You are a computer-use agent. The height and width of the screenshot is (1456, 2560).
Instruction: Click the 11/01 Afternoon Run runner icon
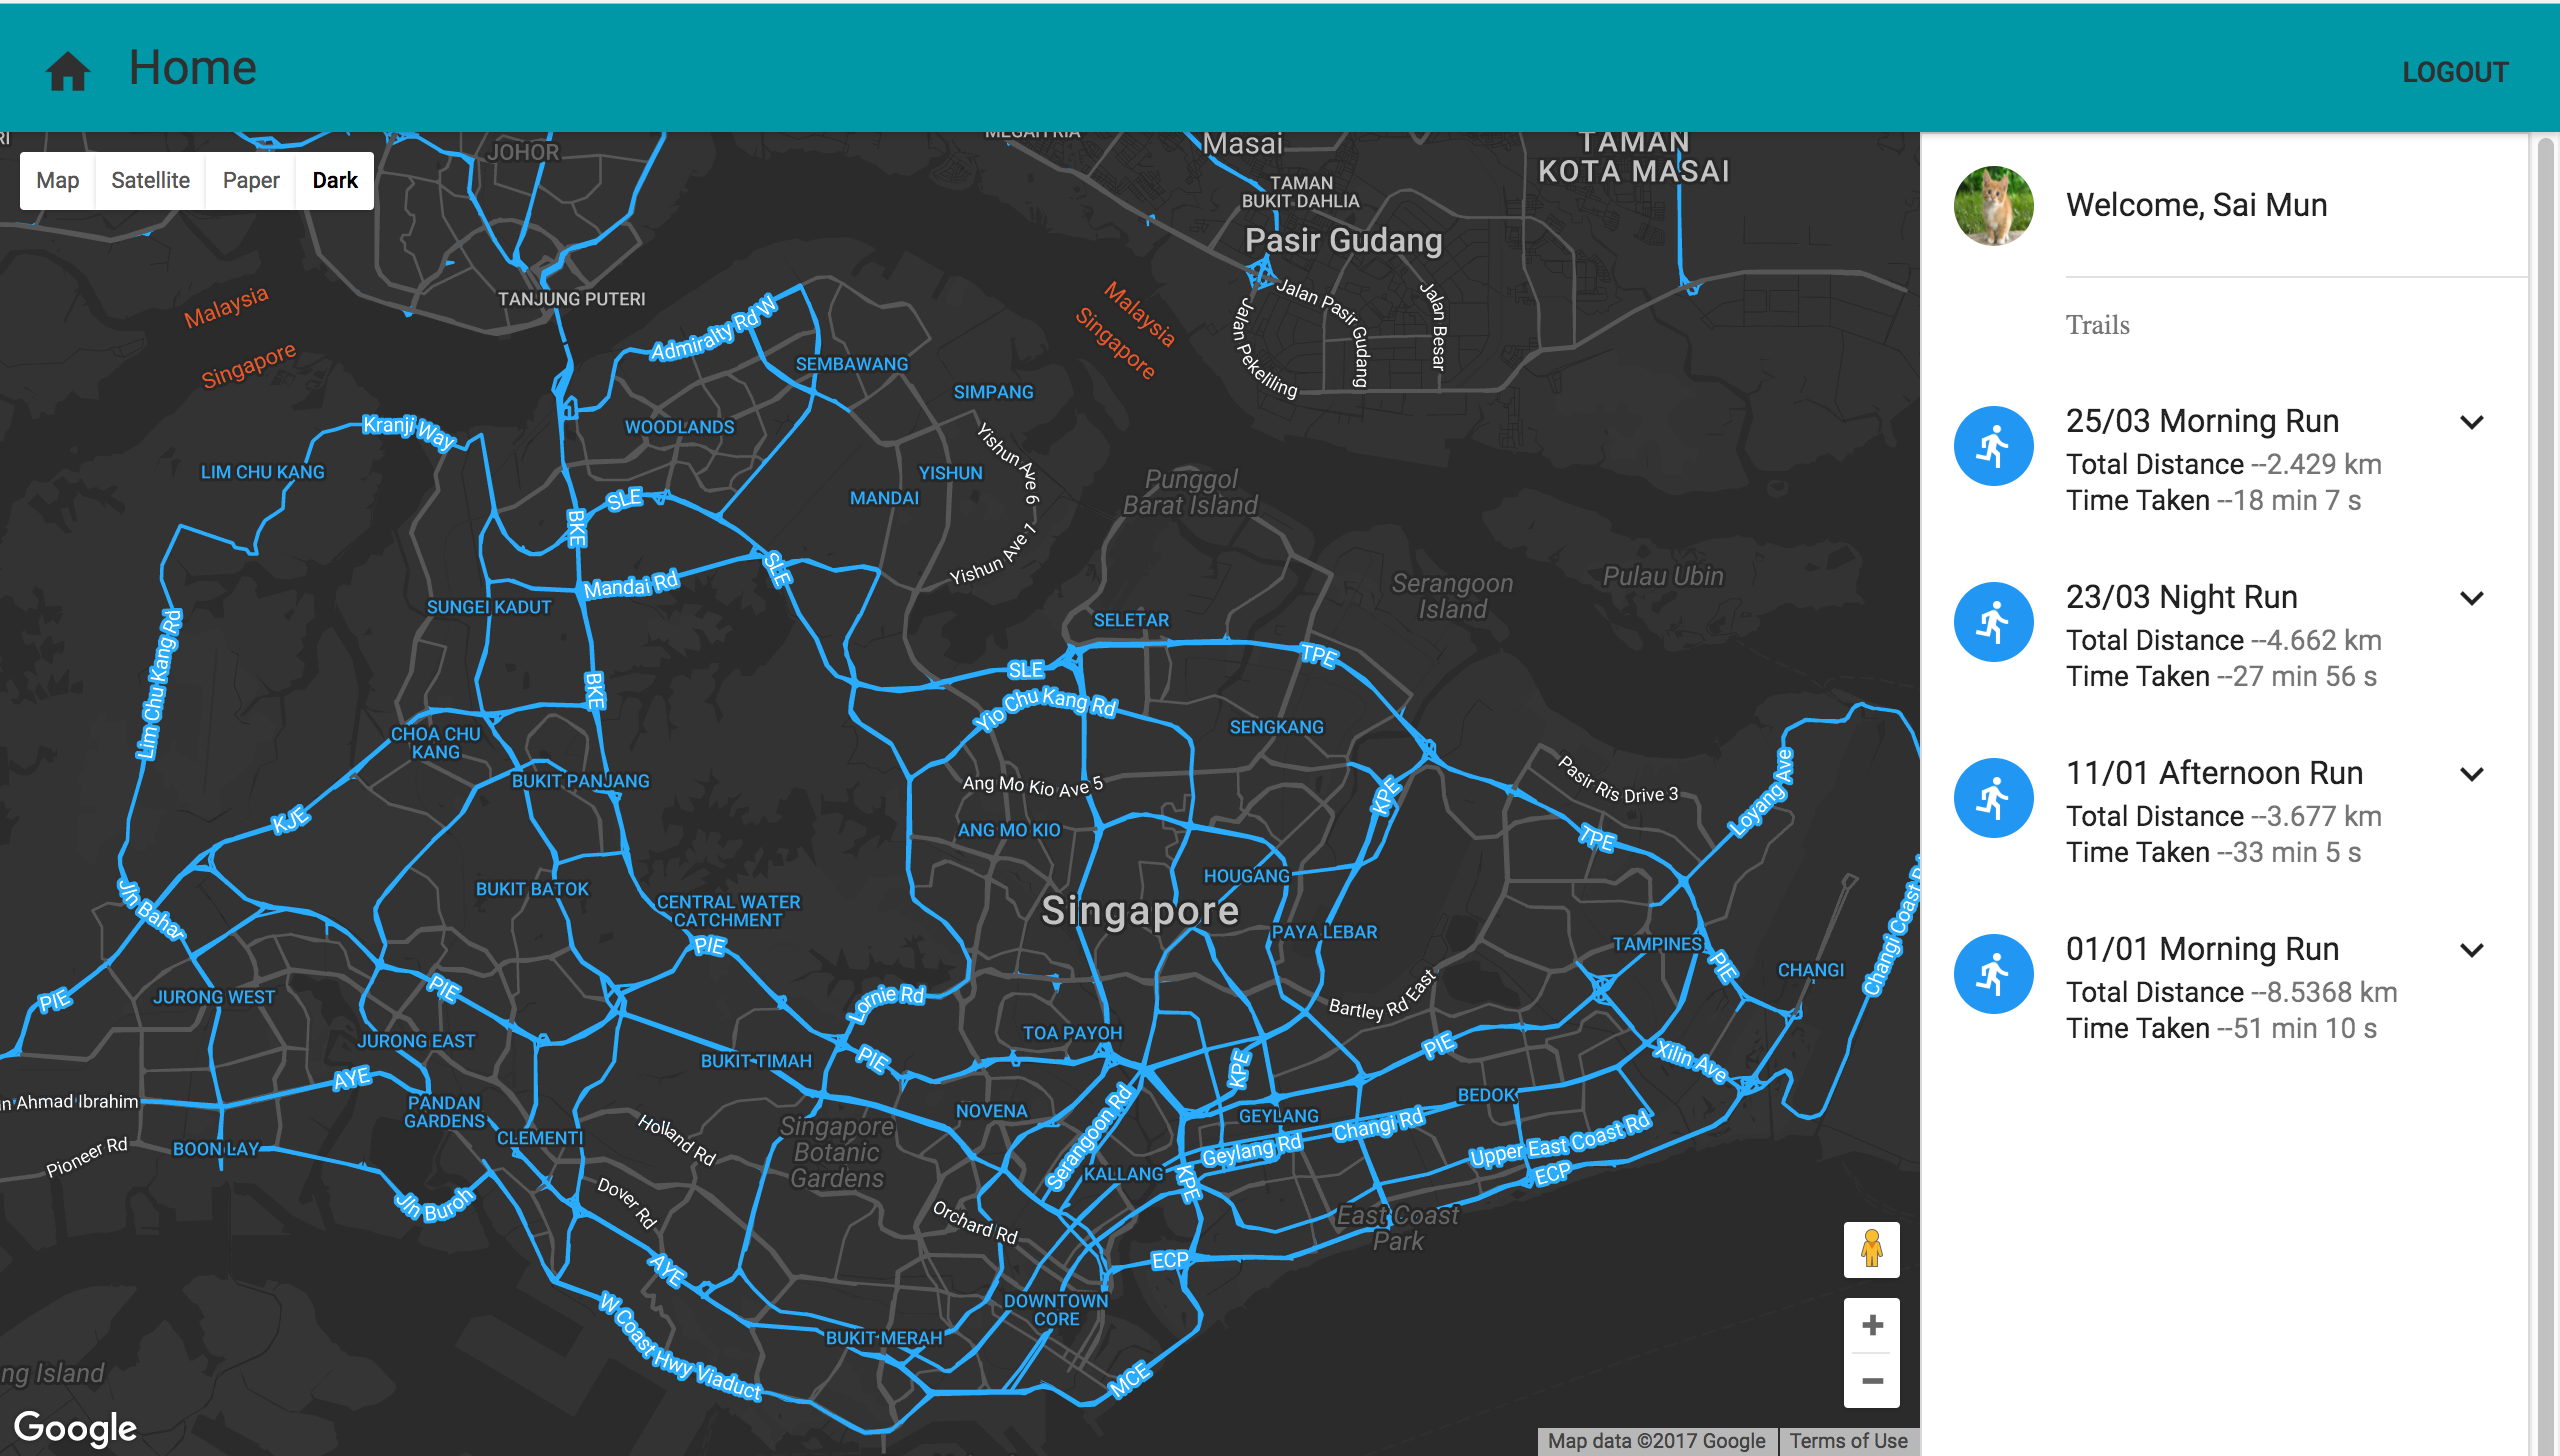click(1993, 798)
